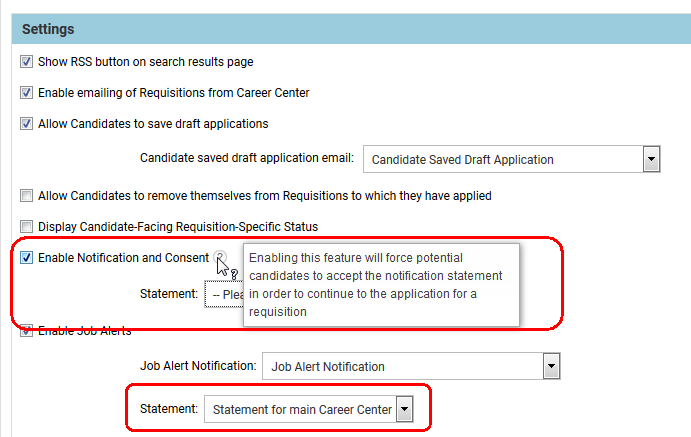Screen dimensions: 691x437
Task: Click the Settings section header
Action: click(x=48, y=30)
